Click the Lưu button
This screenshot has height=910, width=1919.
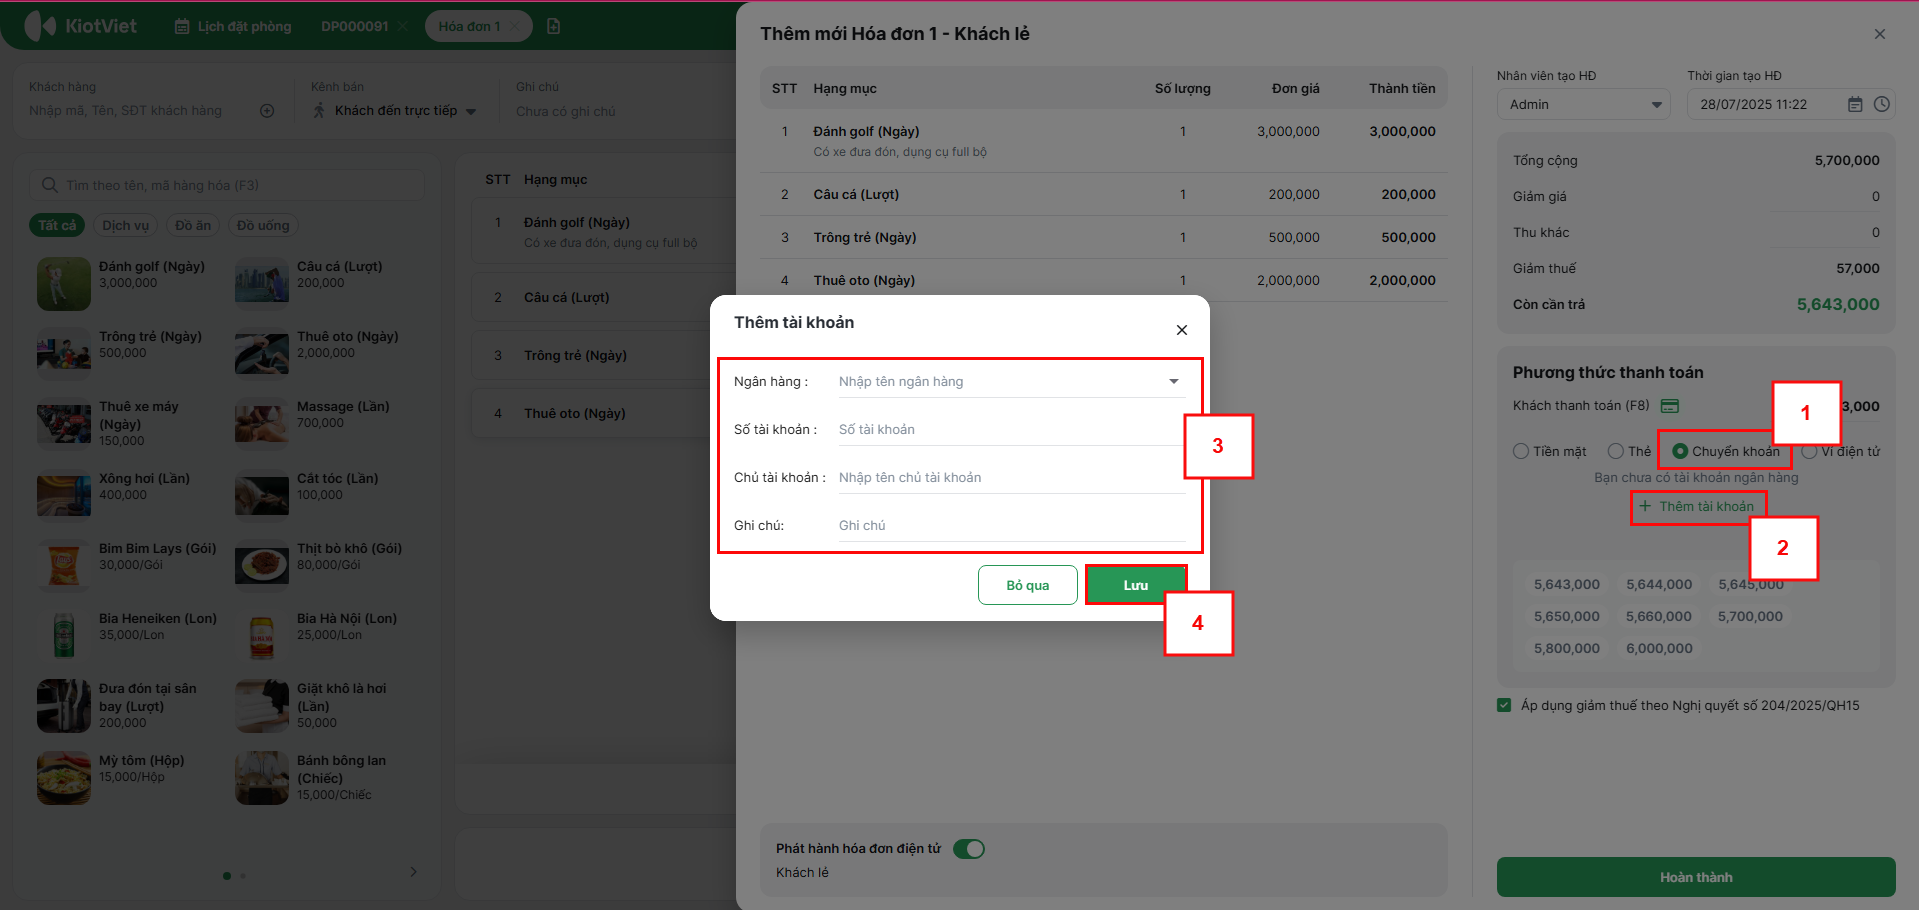(1135, 585)
